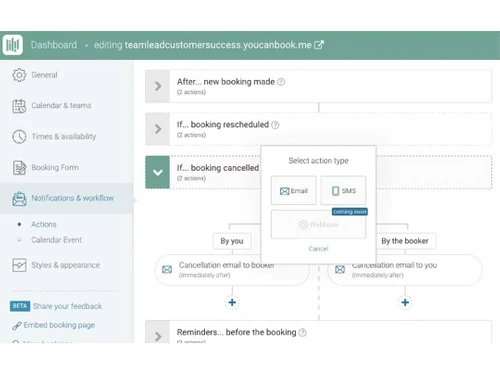Select the Actions sub-item
500x375 pixels.
[44, 224]
